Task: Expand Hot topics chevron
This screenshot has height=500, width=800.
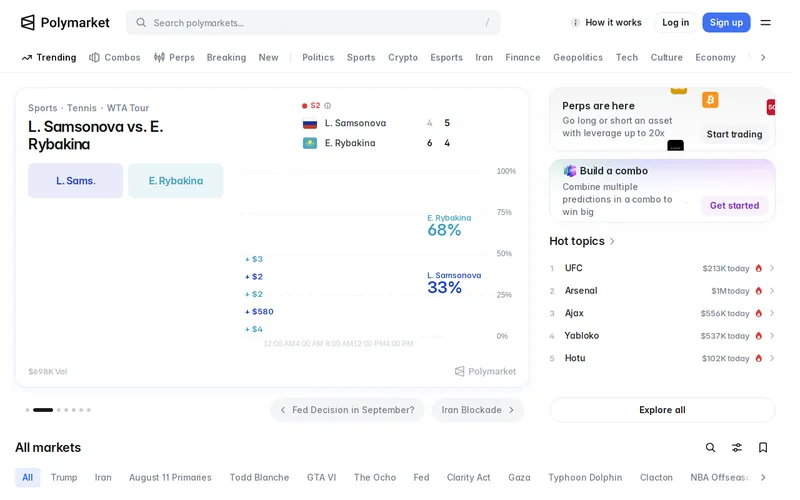Action: (612, 241)
